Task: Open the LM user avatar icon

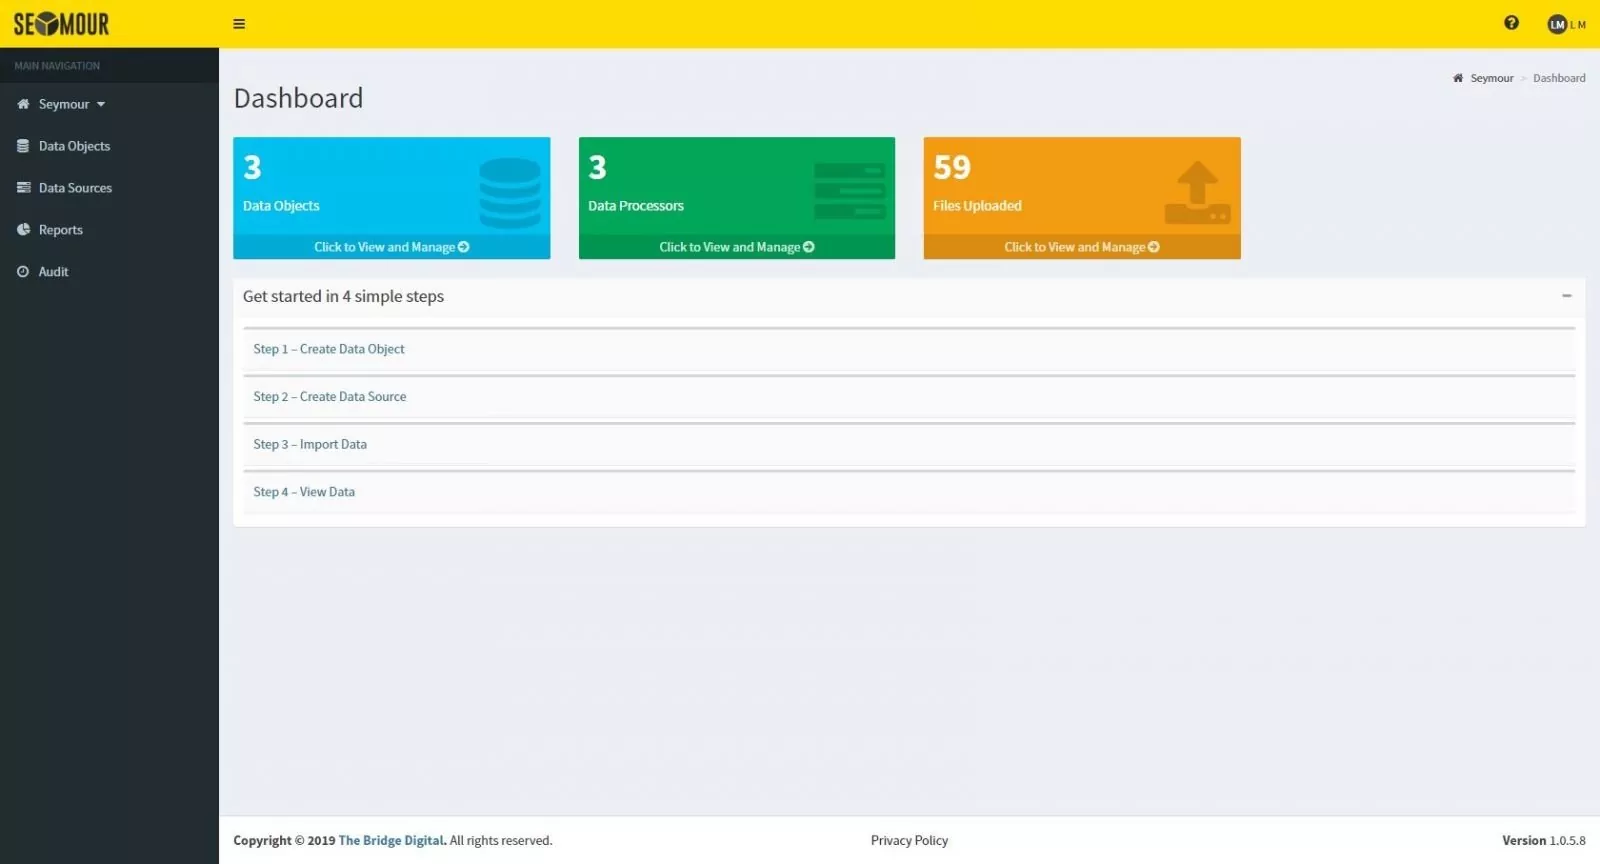Action: (1557, 25)
